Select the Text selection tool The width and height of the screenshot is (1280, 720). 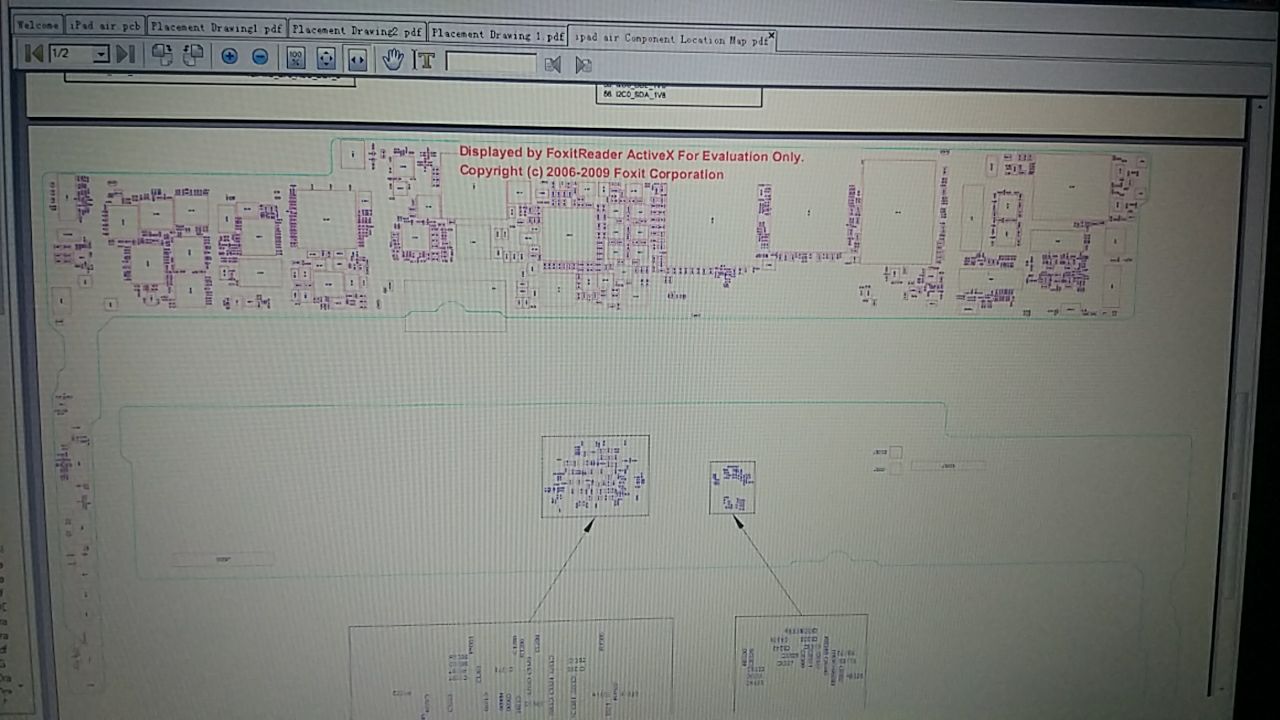pyautogui.click(x=425, y=61)
